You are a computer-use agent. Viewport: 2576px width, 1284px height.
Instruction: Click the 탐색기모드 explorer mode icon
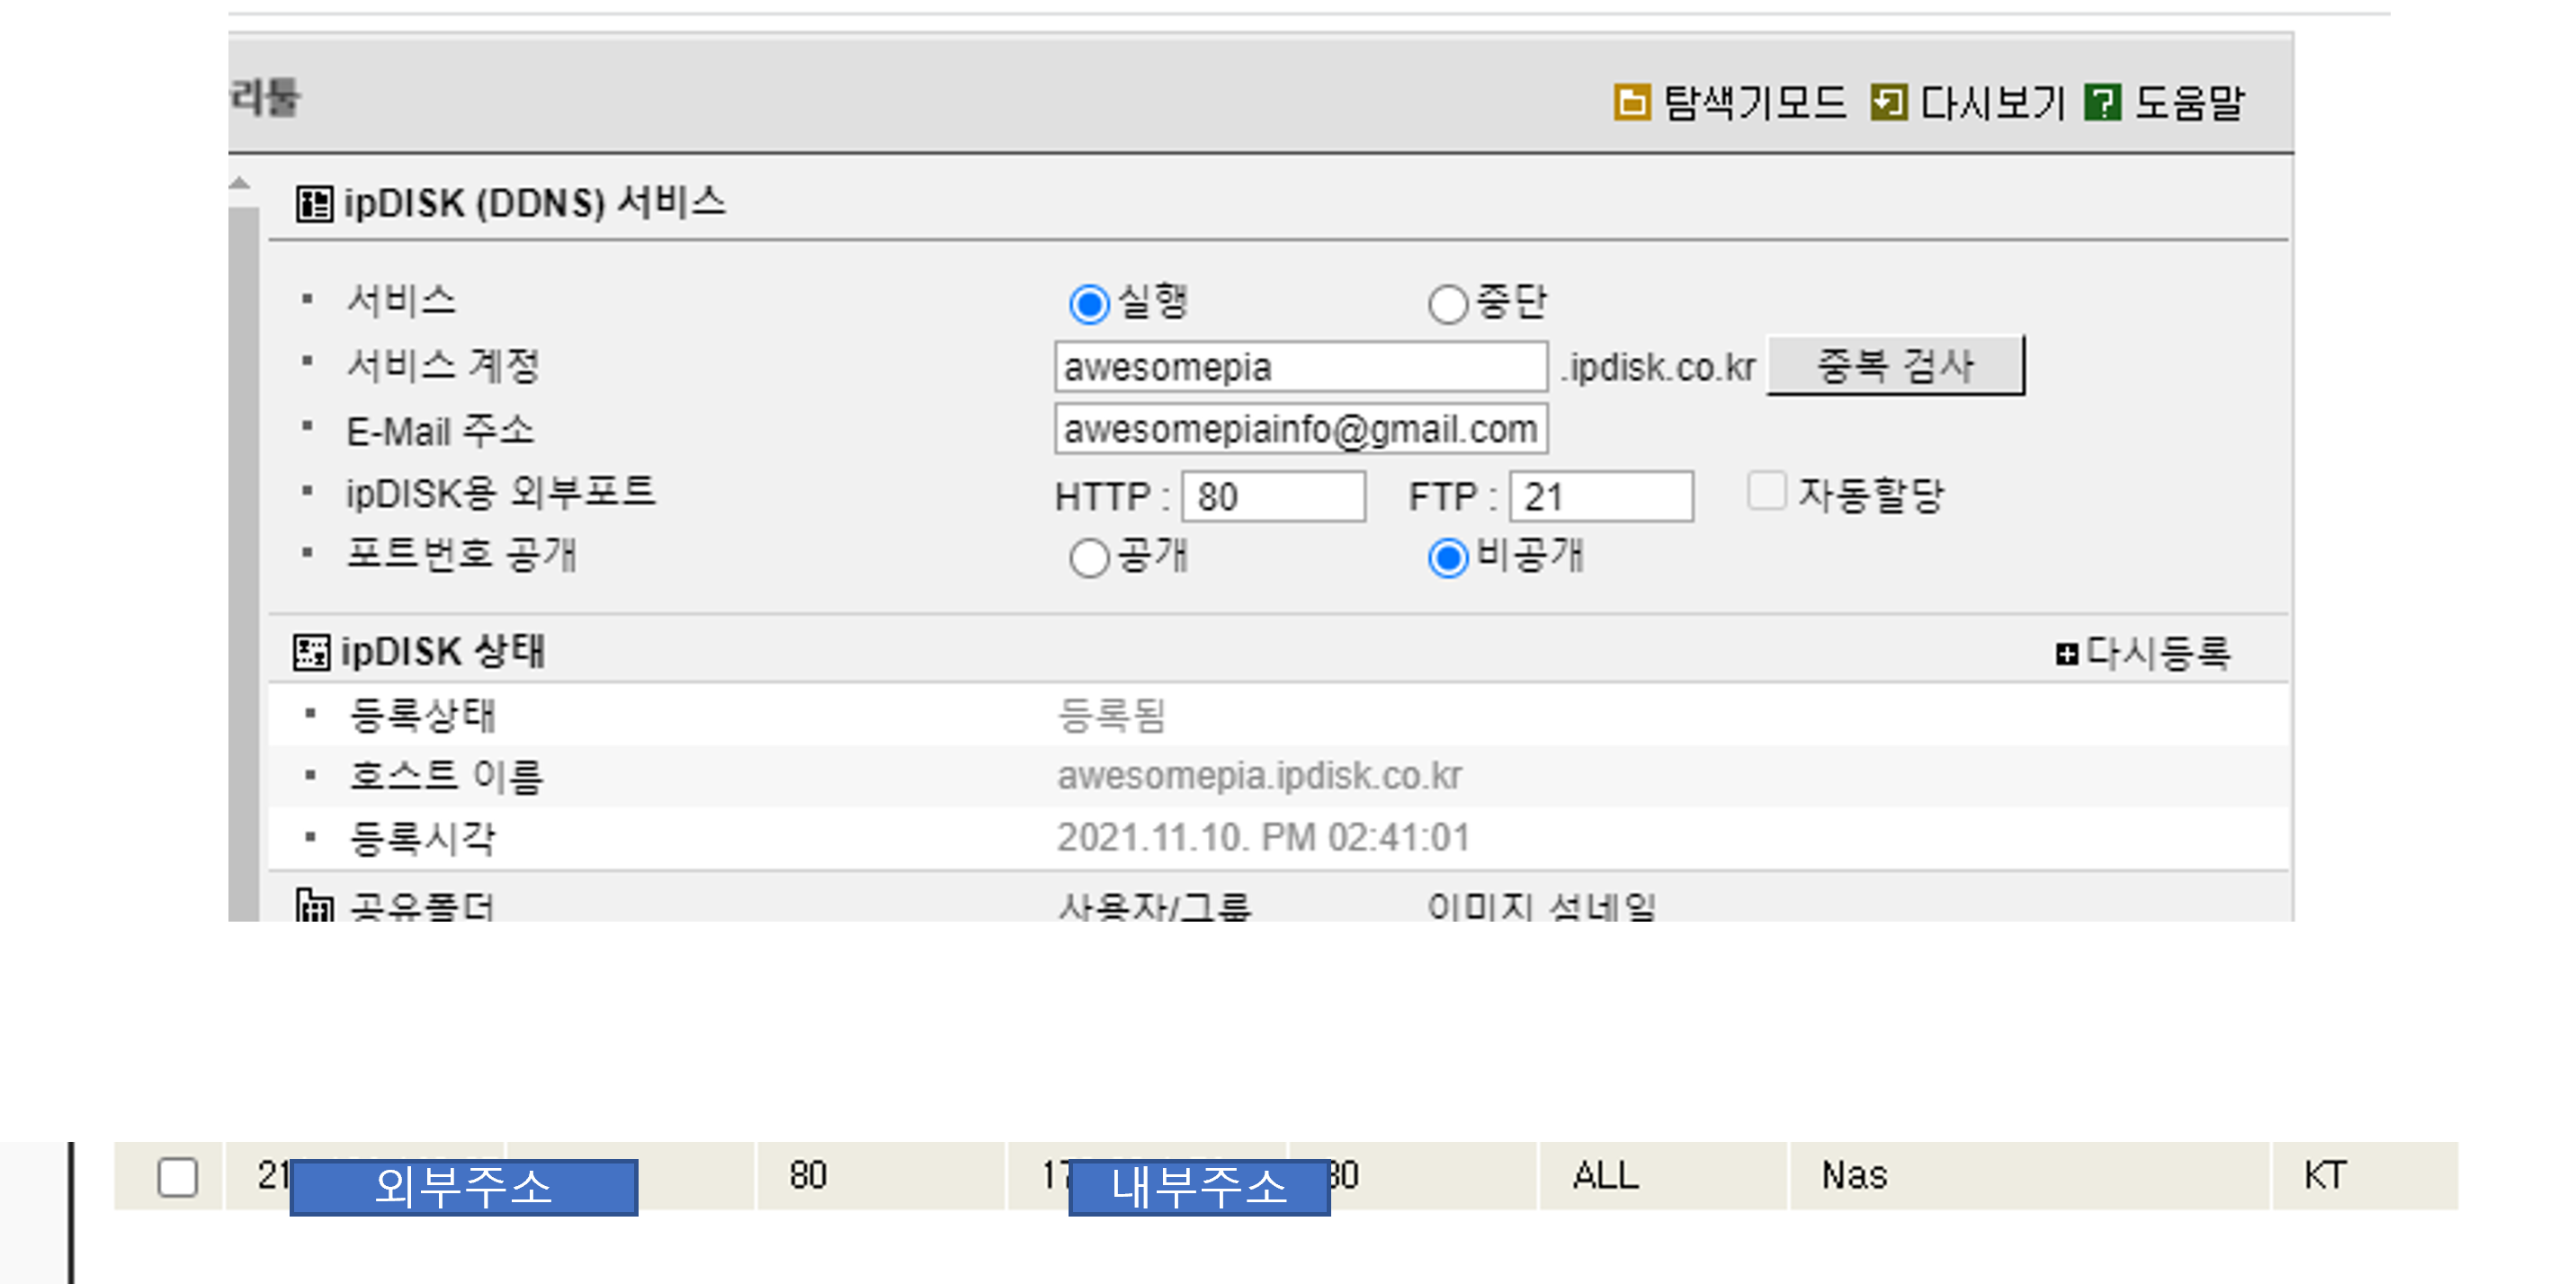pyautogui.click(x=1631, y=102)
